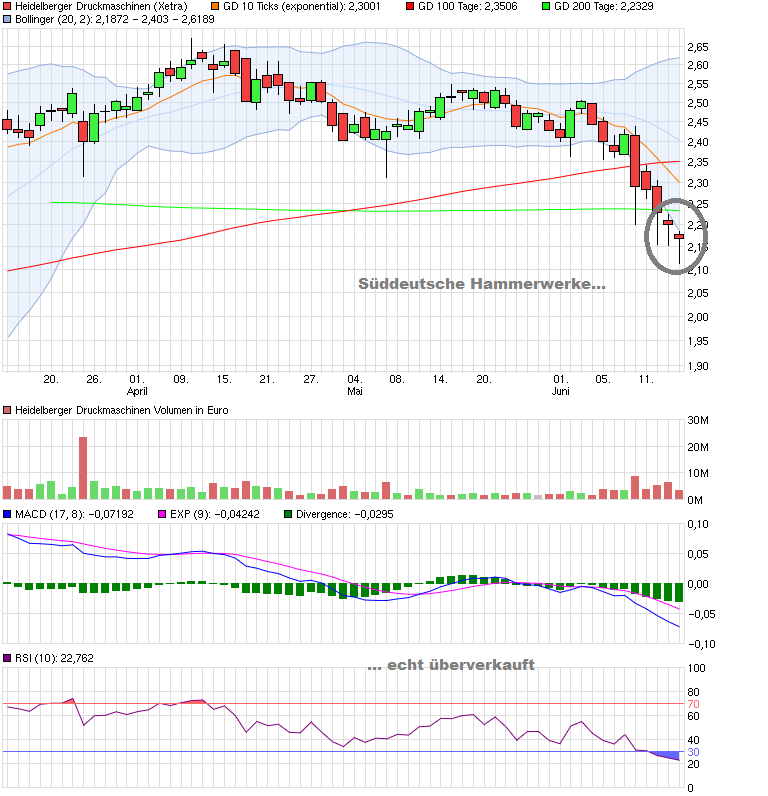The image size is (768, 796).
Task: Click the red GD 100 Tage legend swatch
Action: pos(410,7)
